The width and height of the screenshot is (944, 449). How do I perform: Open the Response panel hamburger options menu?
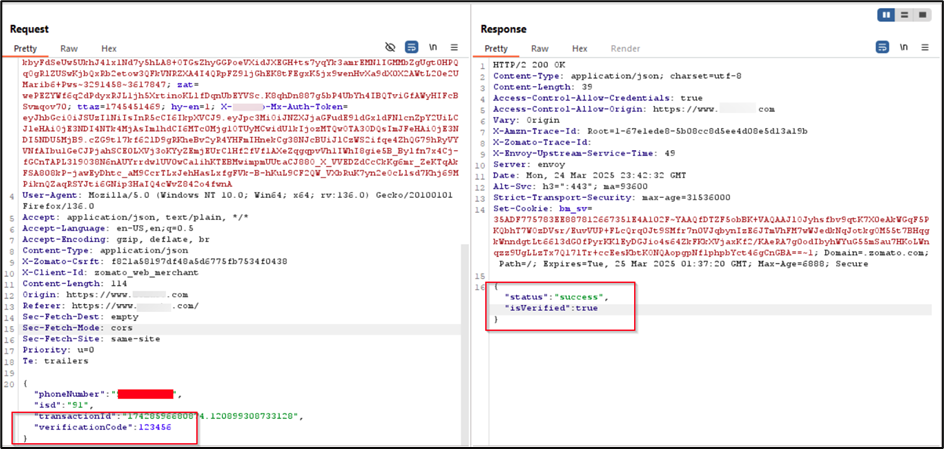pos(924,48)
